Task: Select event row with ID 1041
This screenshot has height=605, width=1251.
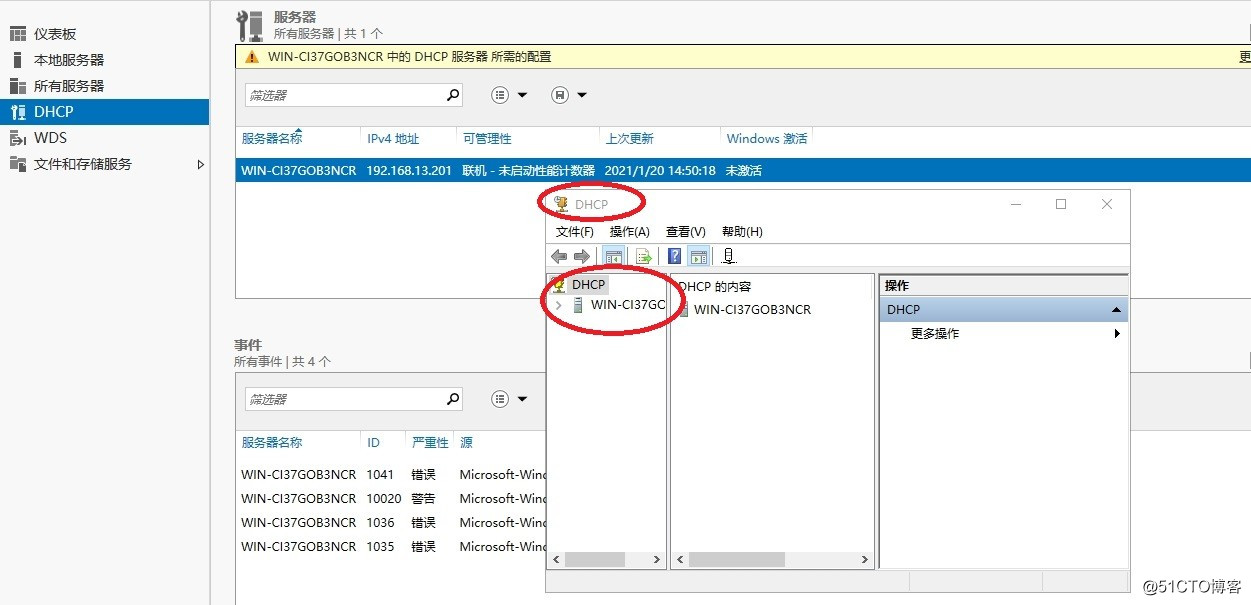Action: coord(392,475)
